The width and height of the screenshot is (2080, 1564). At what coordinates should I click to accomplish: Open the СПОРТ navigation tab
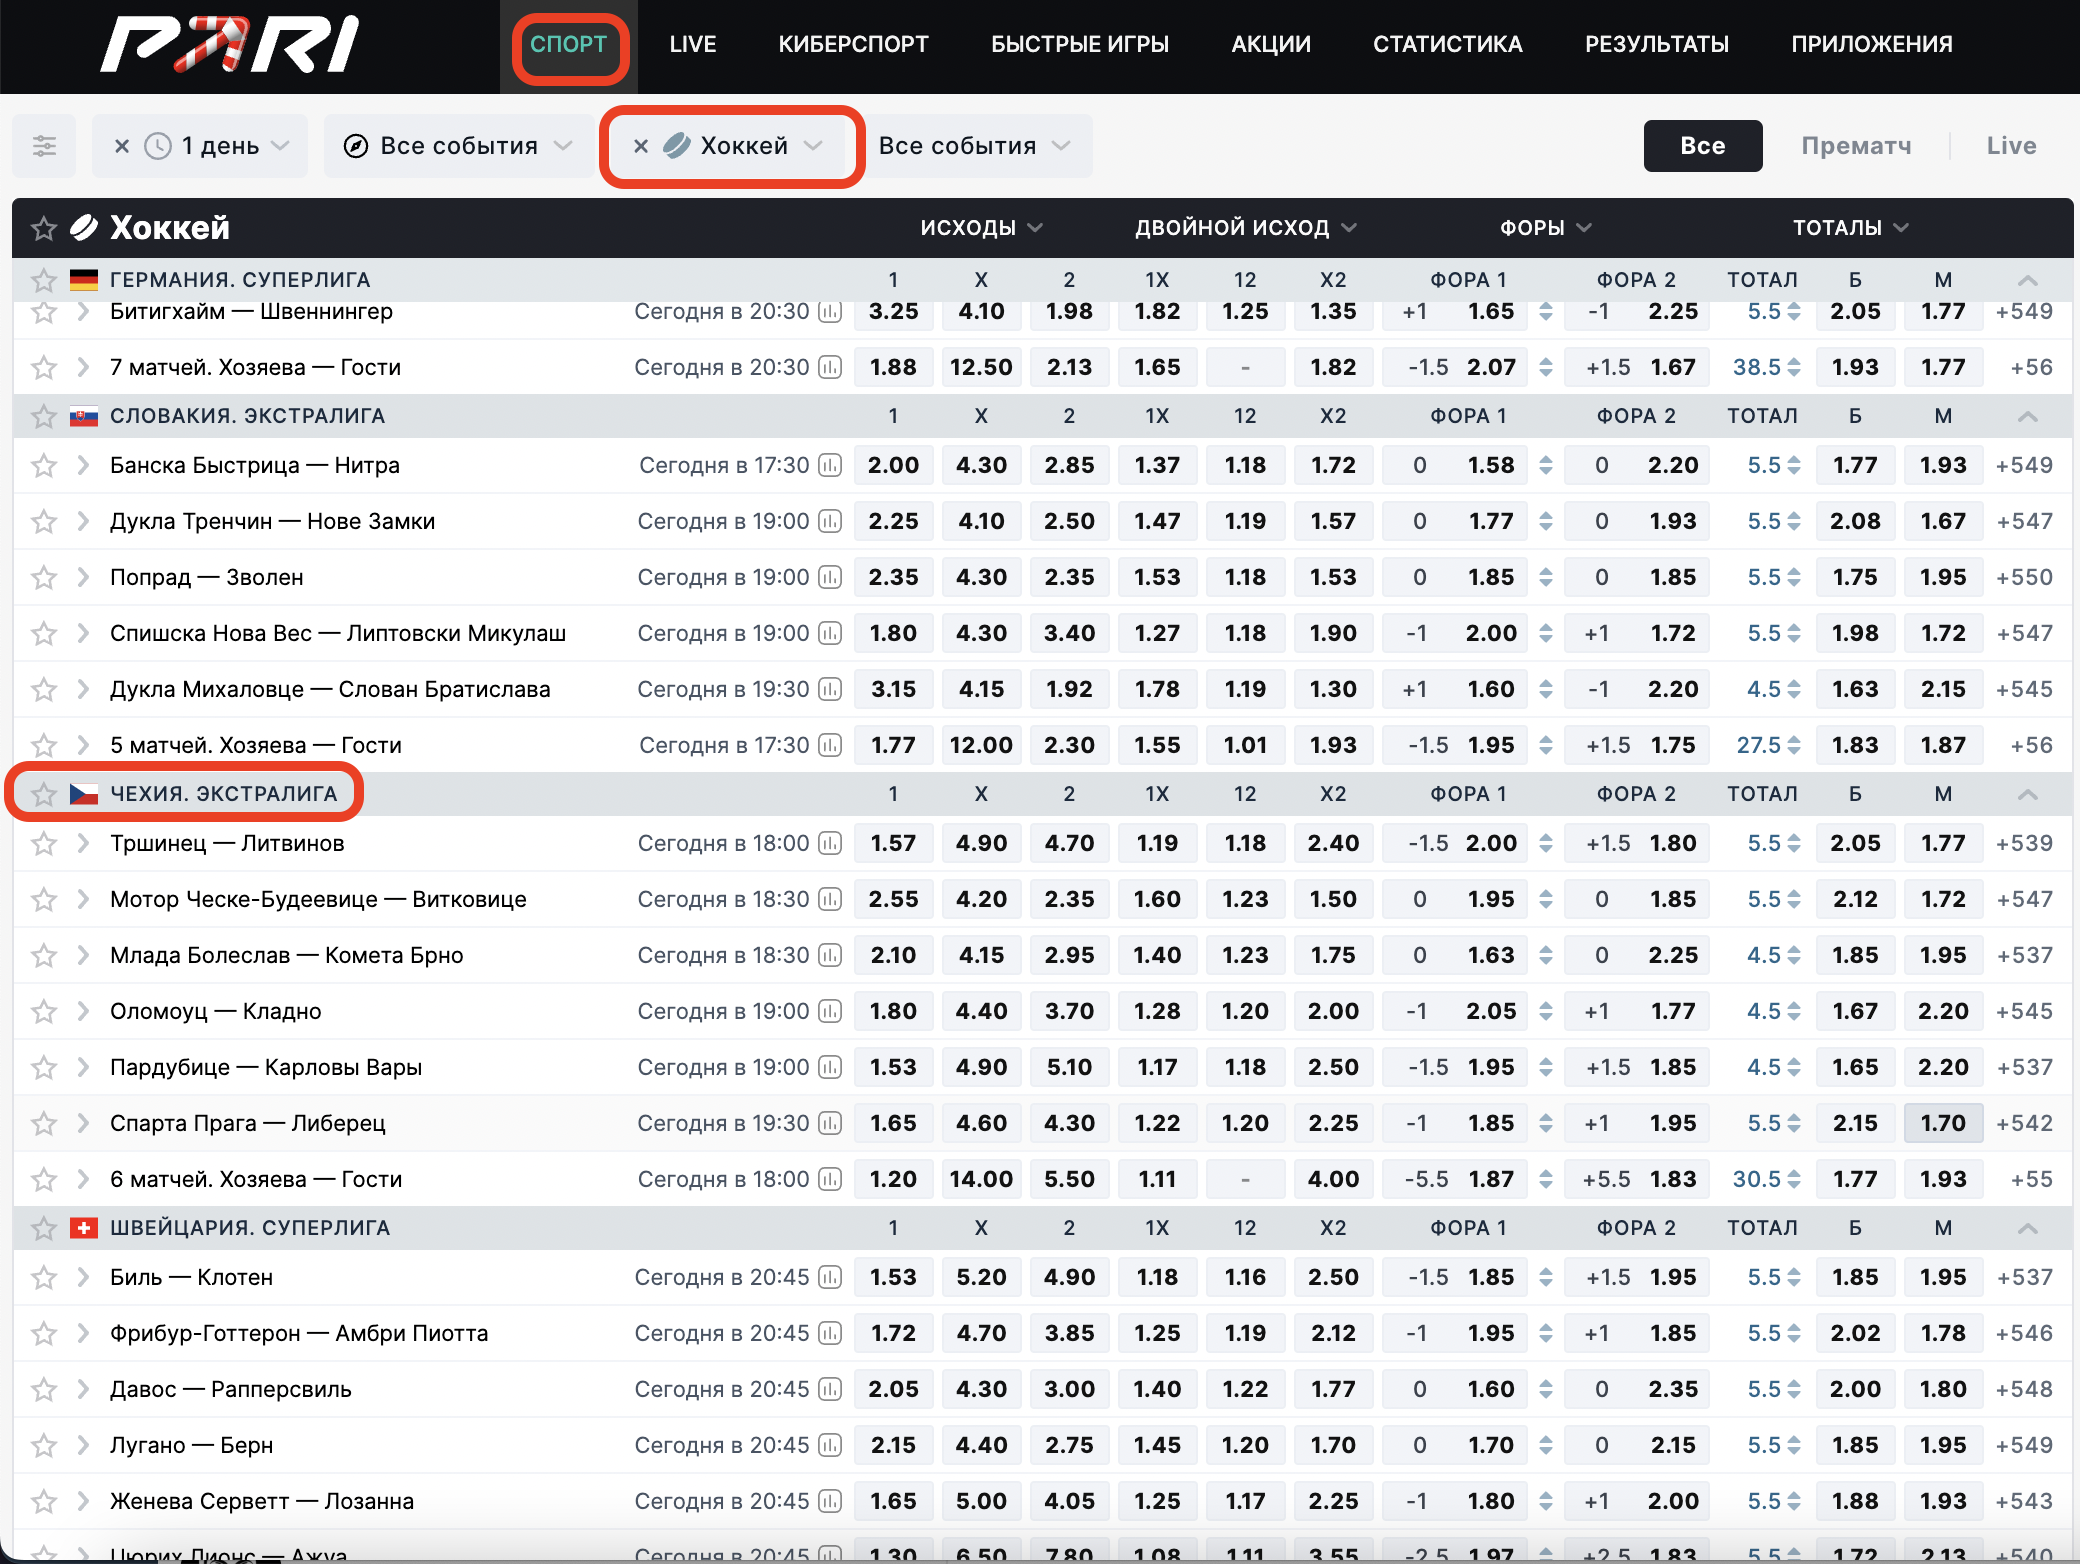coord(569,44)
